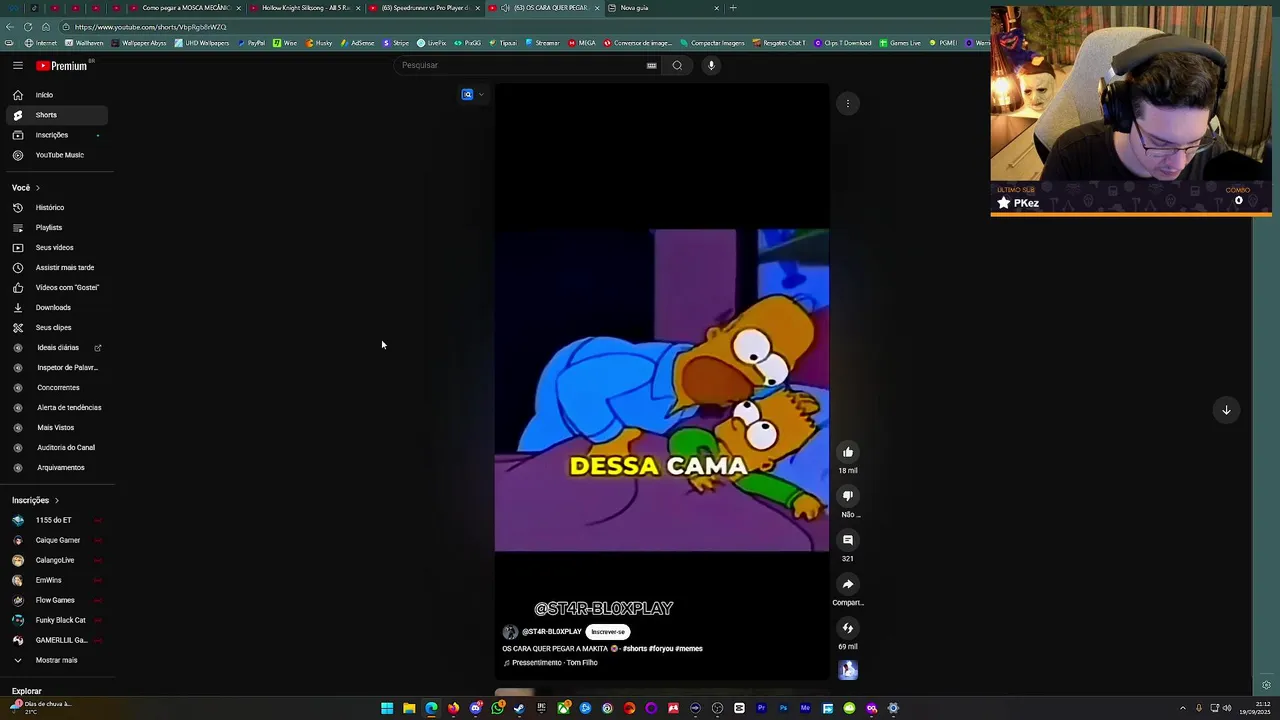
Task: Open Ideais diárias extension link
Action: click(57, 348)
